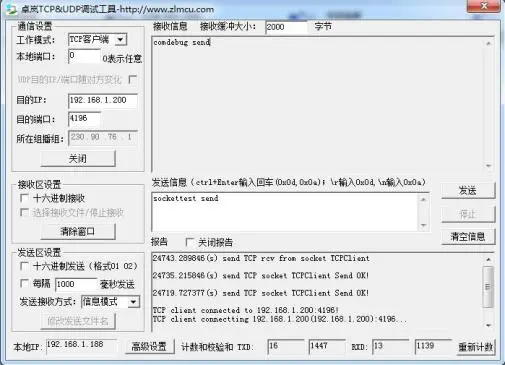Click log line starting 24735.215846
The image size is (505, 365).
click(x=261, y=275)
